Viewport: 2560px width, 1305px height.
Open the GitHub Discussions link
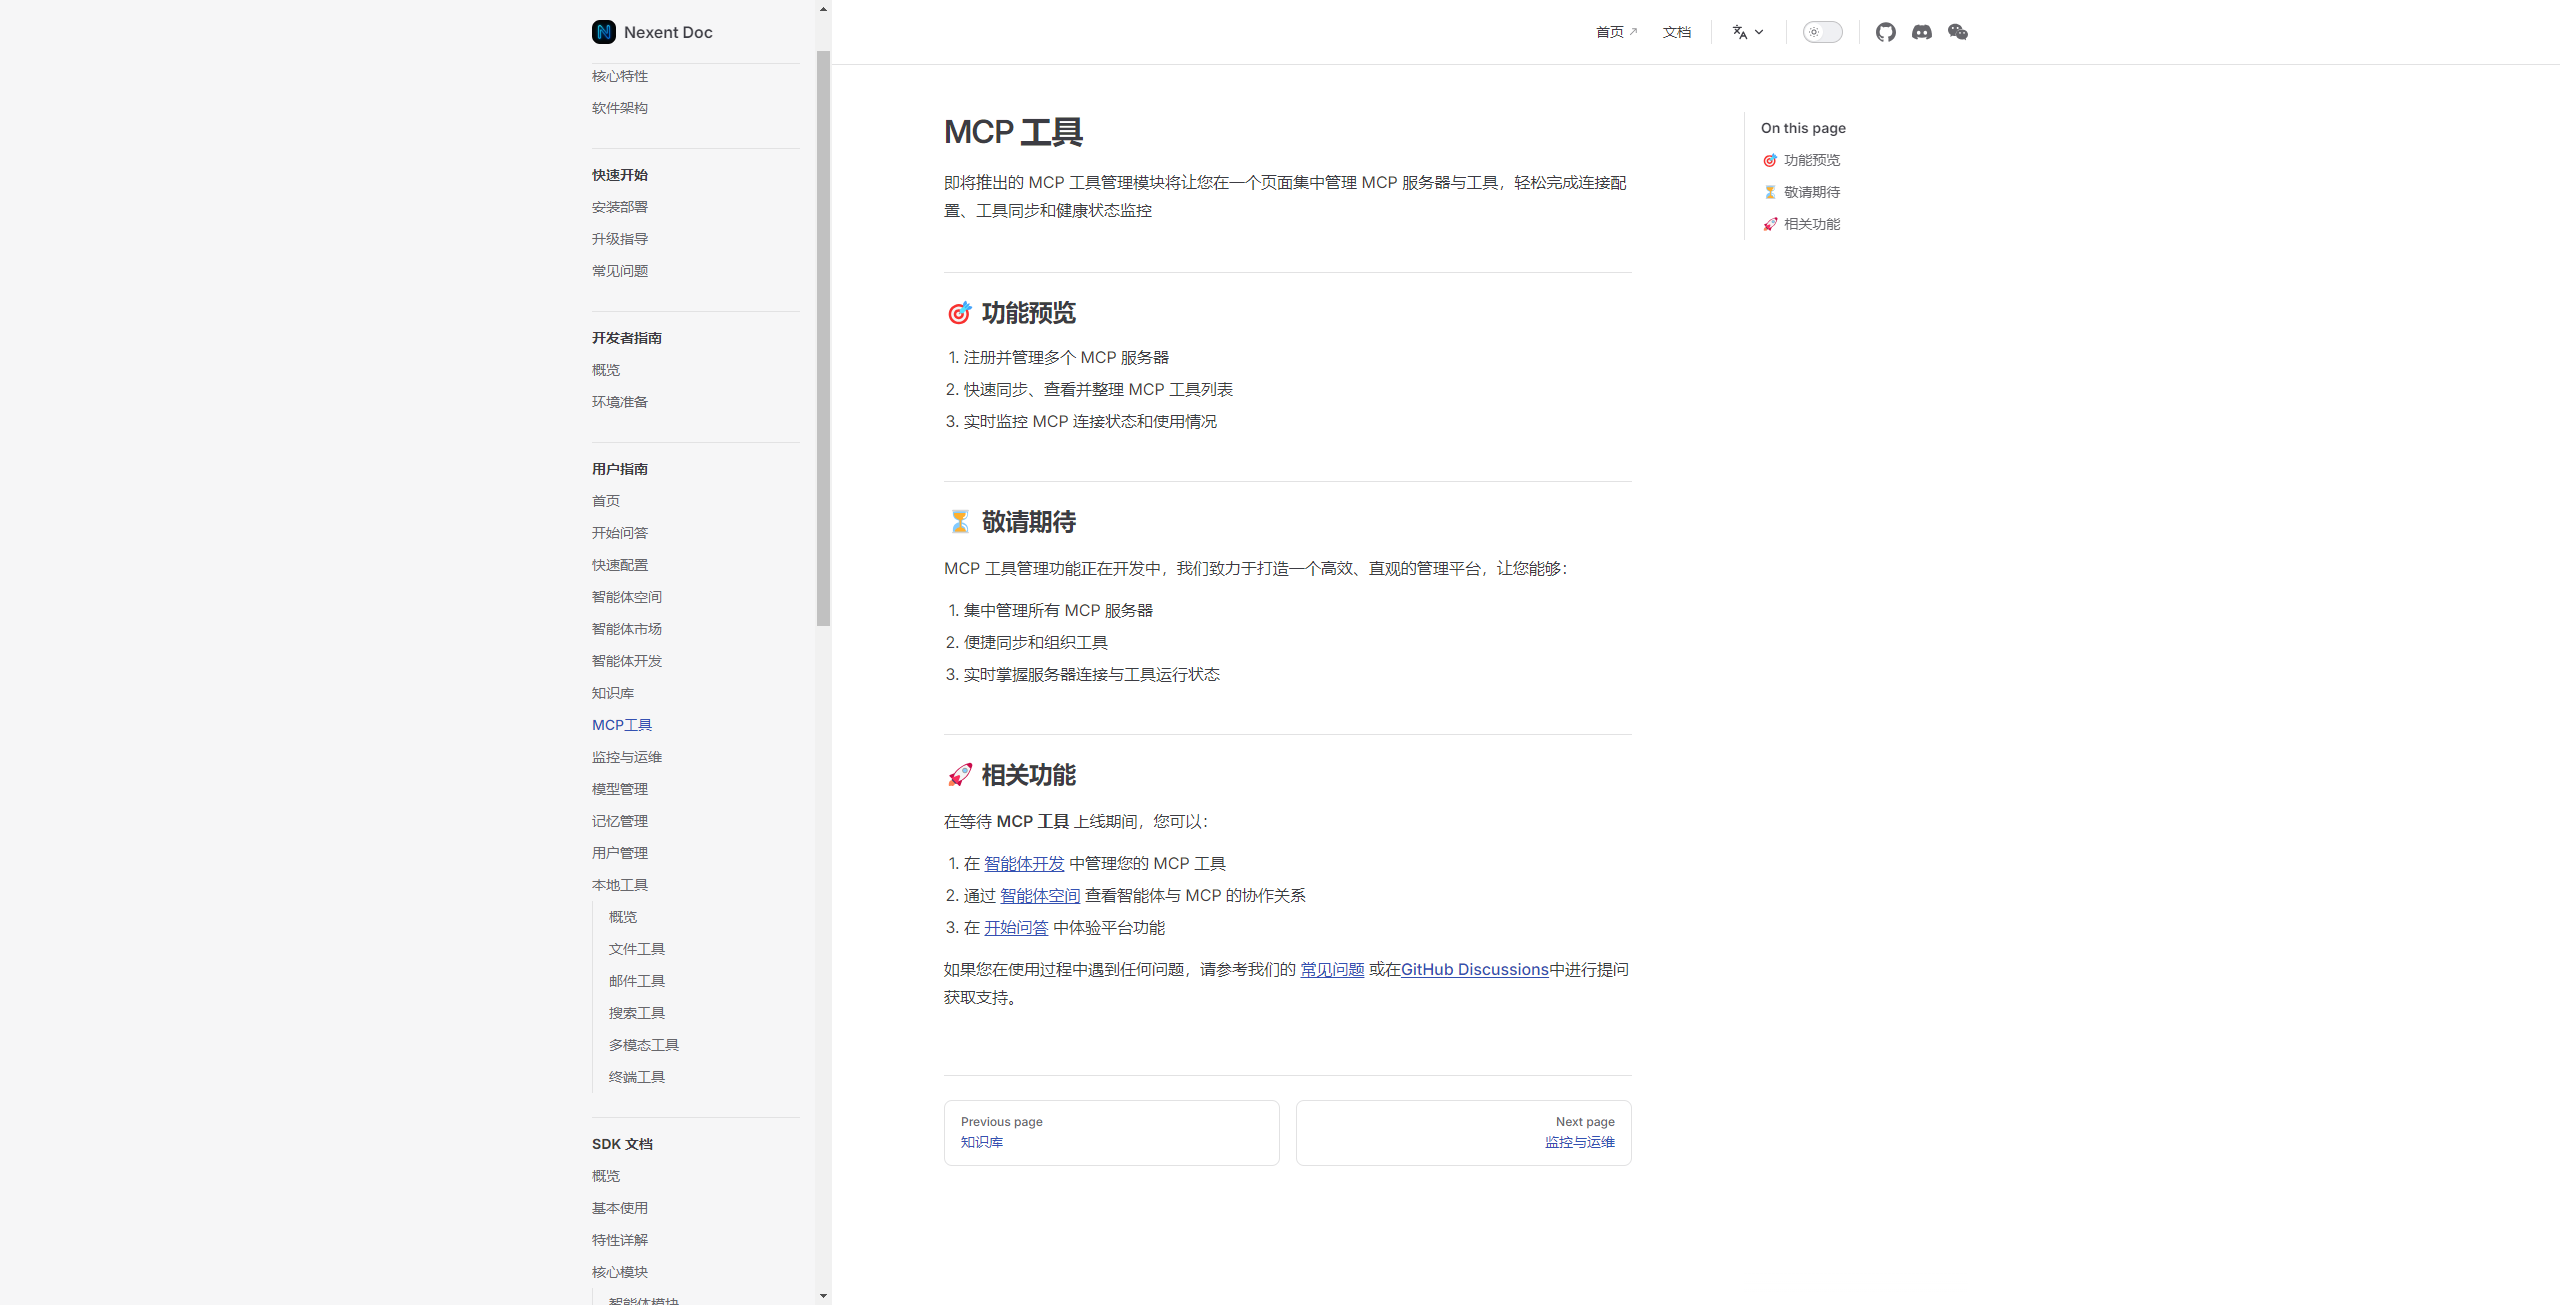(x=1474, y=969)
